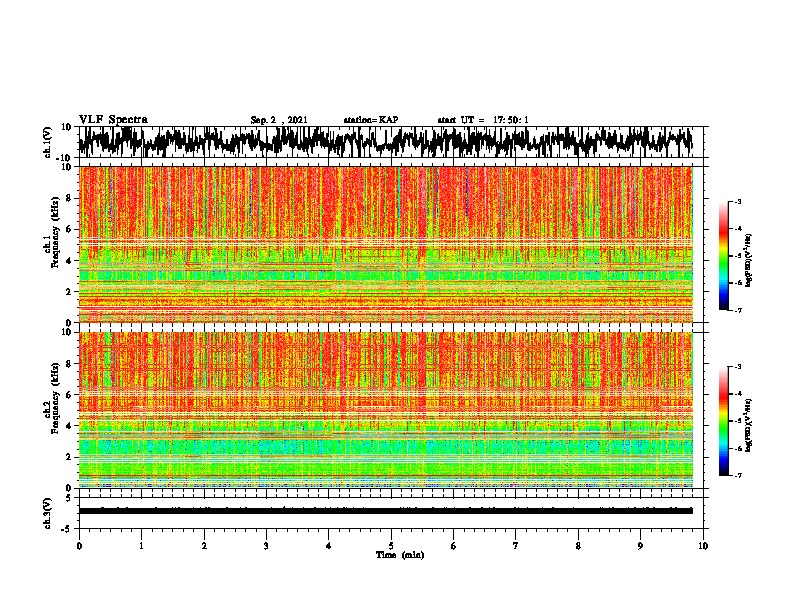Click the "-10" tick on ch.1(V) axis
Screen dimensions: 792x612
[65, 156]
